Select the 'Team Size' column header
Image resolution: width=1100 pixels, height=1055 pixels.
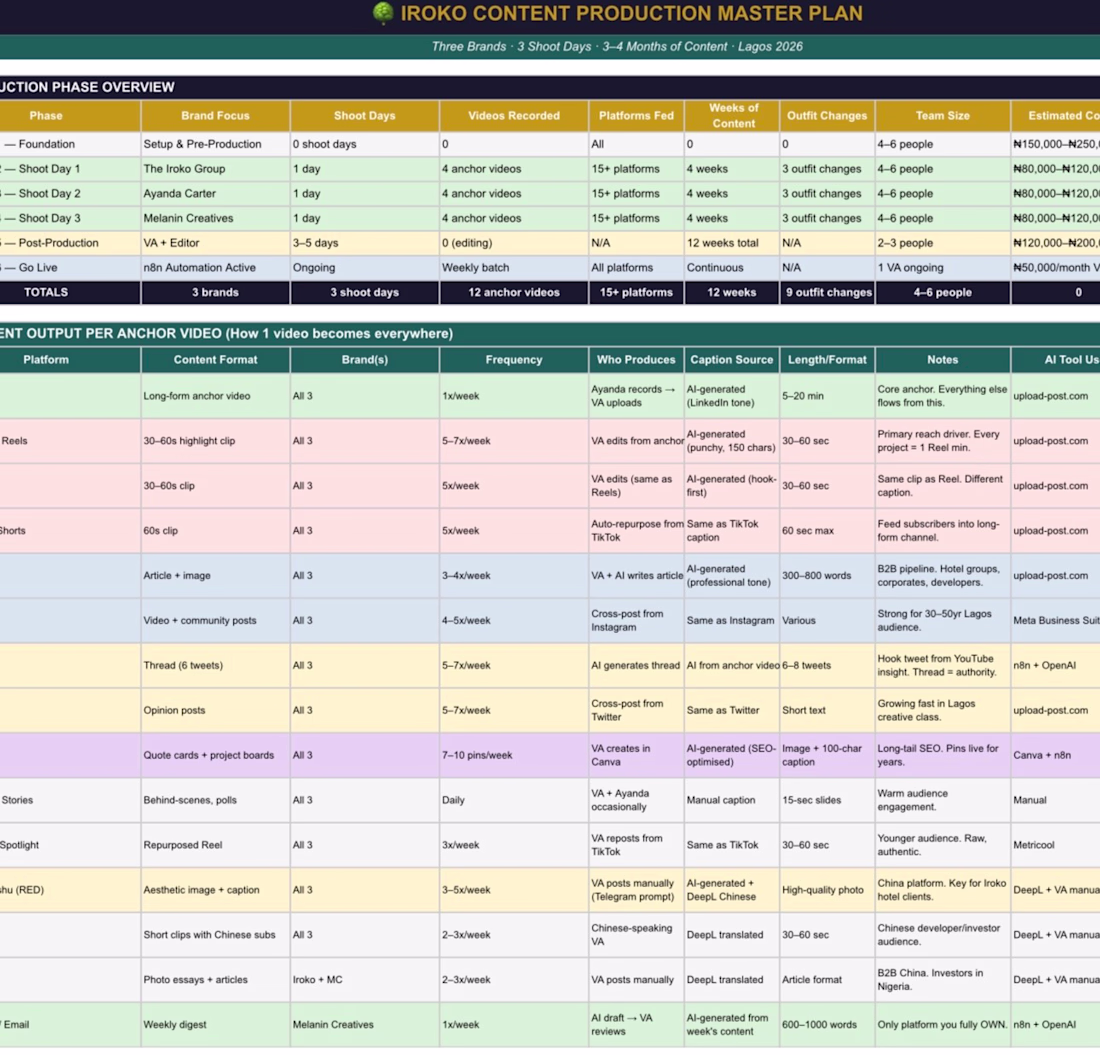pyautogui.click(x=943, y=116)
